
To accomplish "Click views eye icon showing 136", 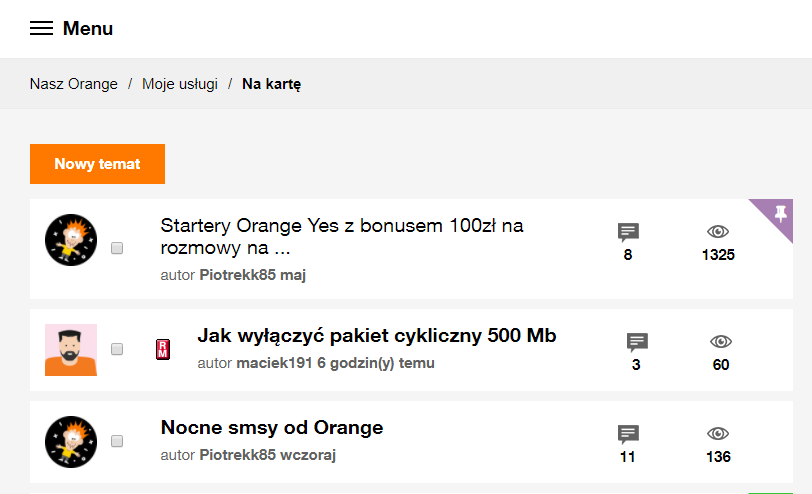I will [717, 434].
